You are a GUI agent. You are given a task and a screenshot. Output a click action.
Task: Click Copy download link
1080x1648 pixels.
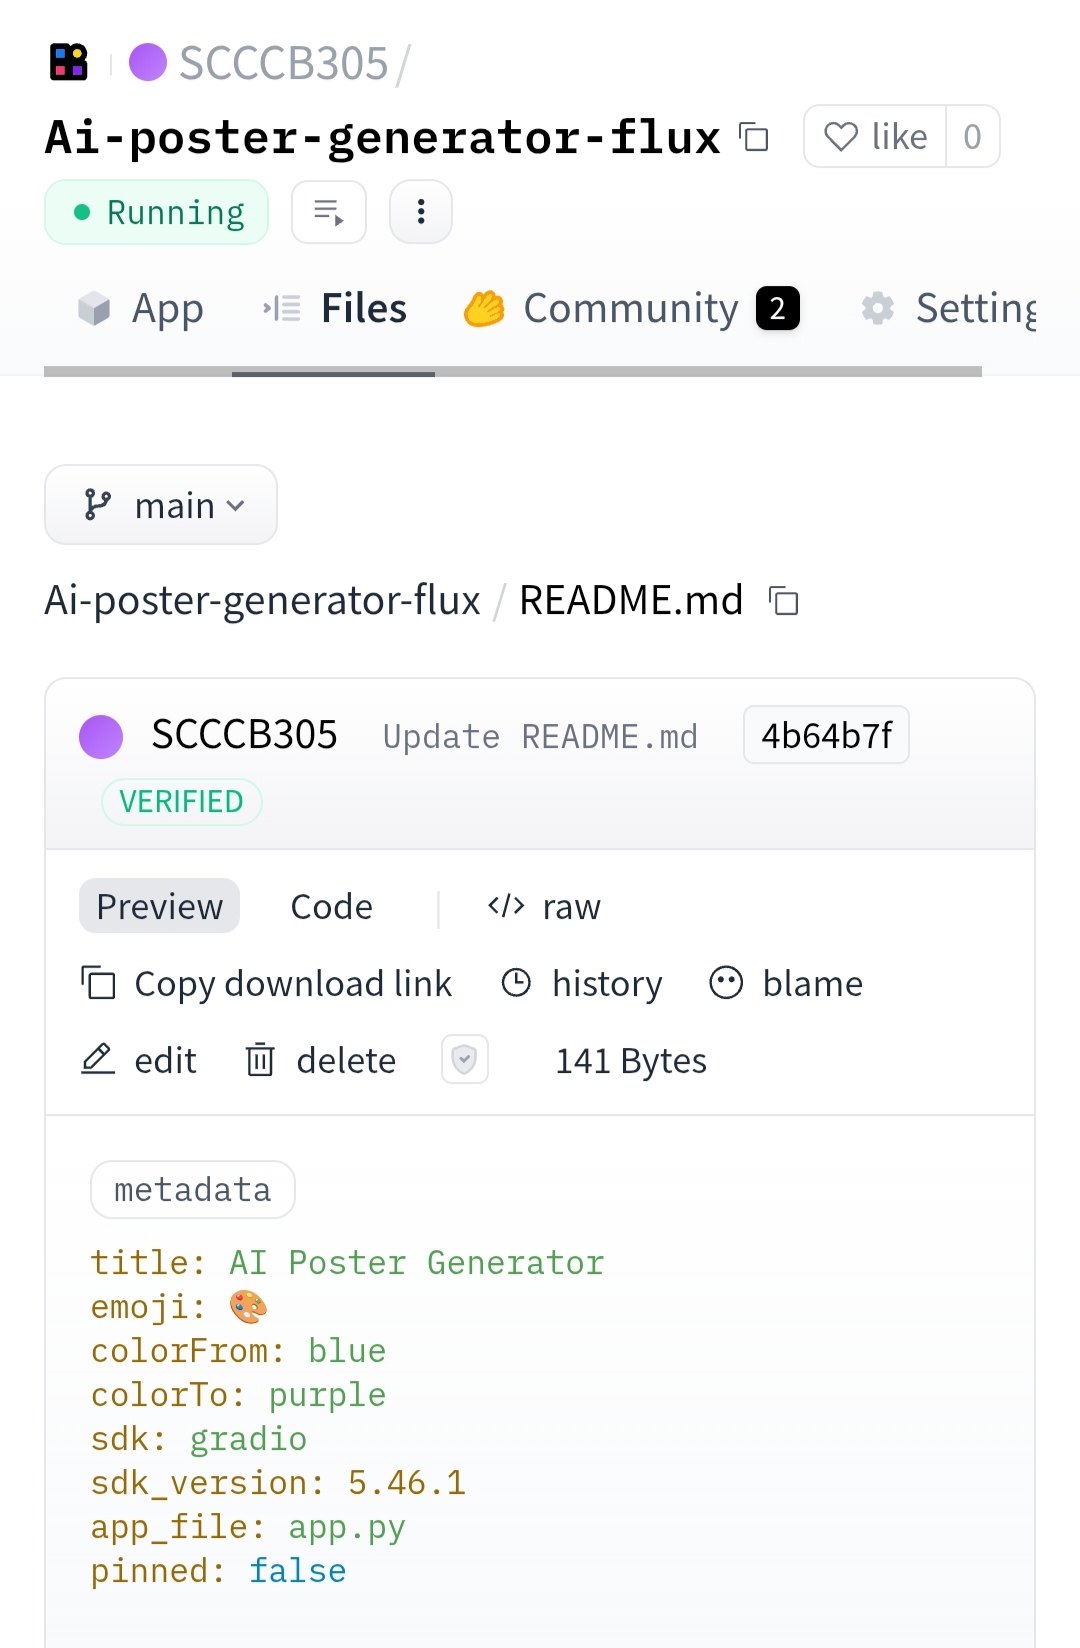(x=266, y=983)
